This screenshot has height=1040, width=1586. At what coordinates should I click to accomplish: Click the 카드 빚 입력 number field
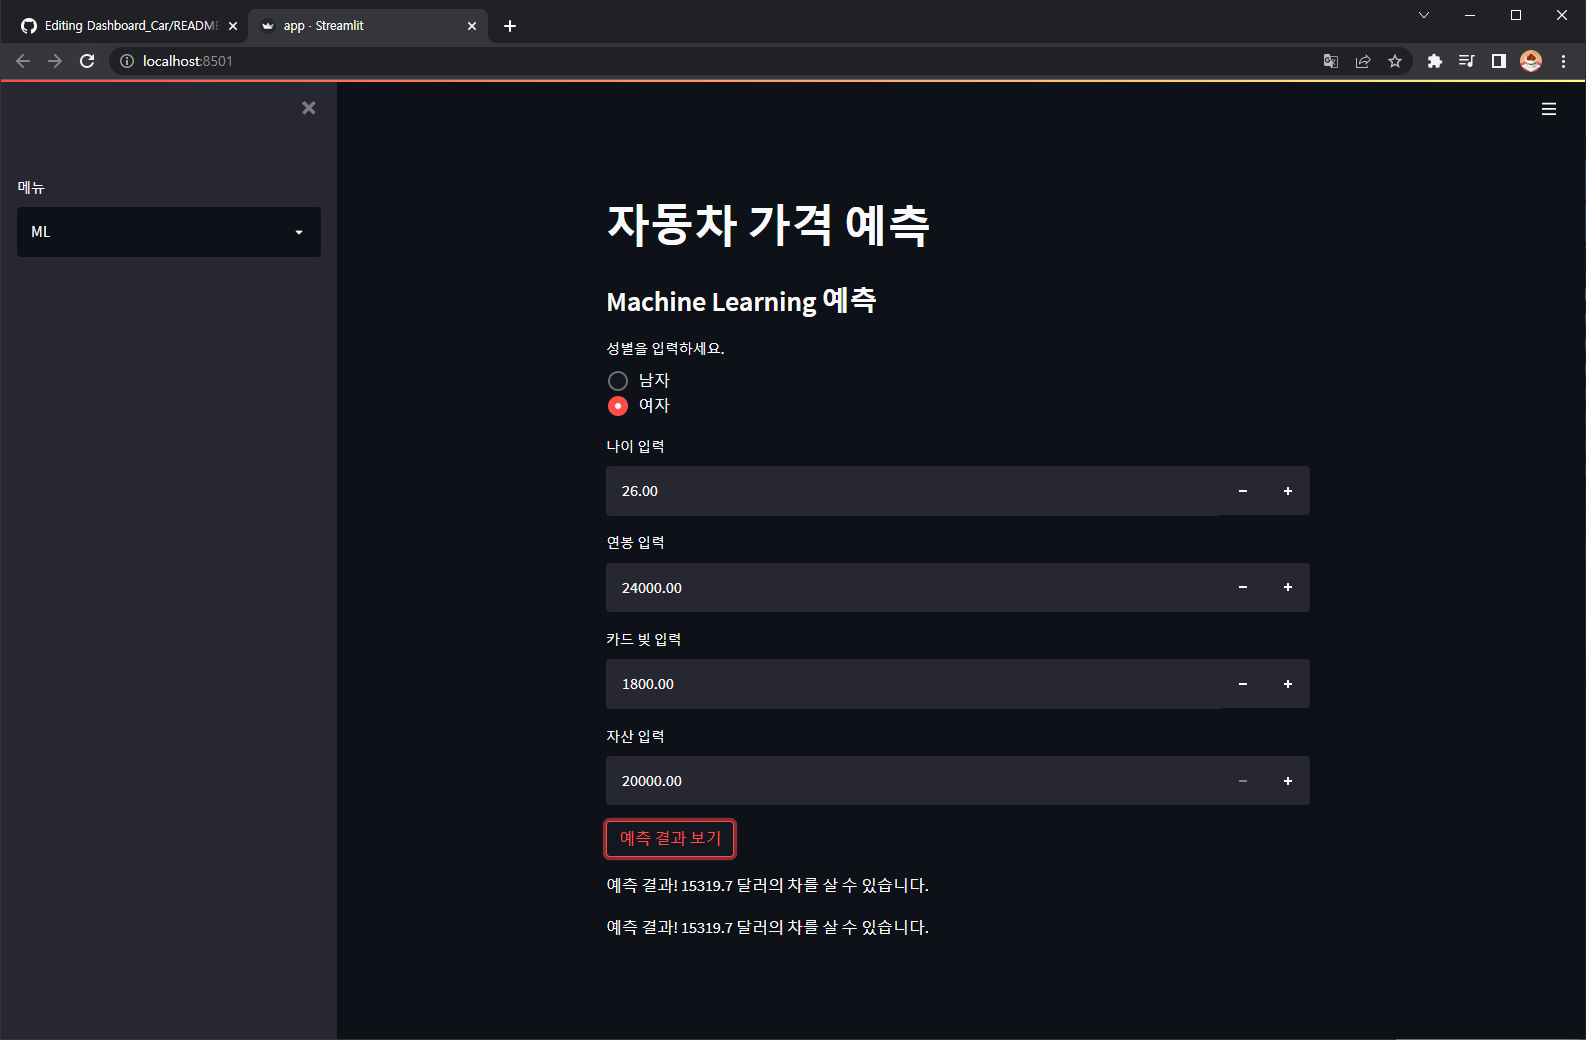point(913,684)
